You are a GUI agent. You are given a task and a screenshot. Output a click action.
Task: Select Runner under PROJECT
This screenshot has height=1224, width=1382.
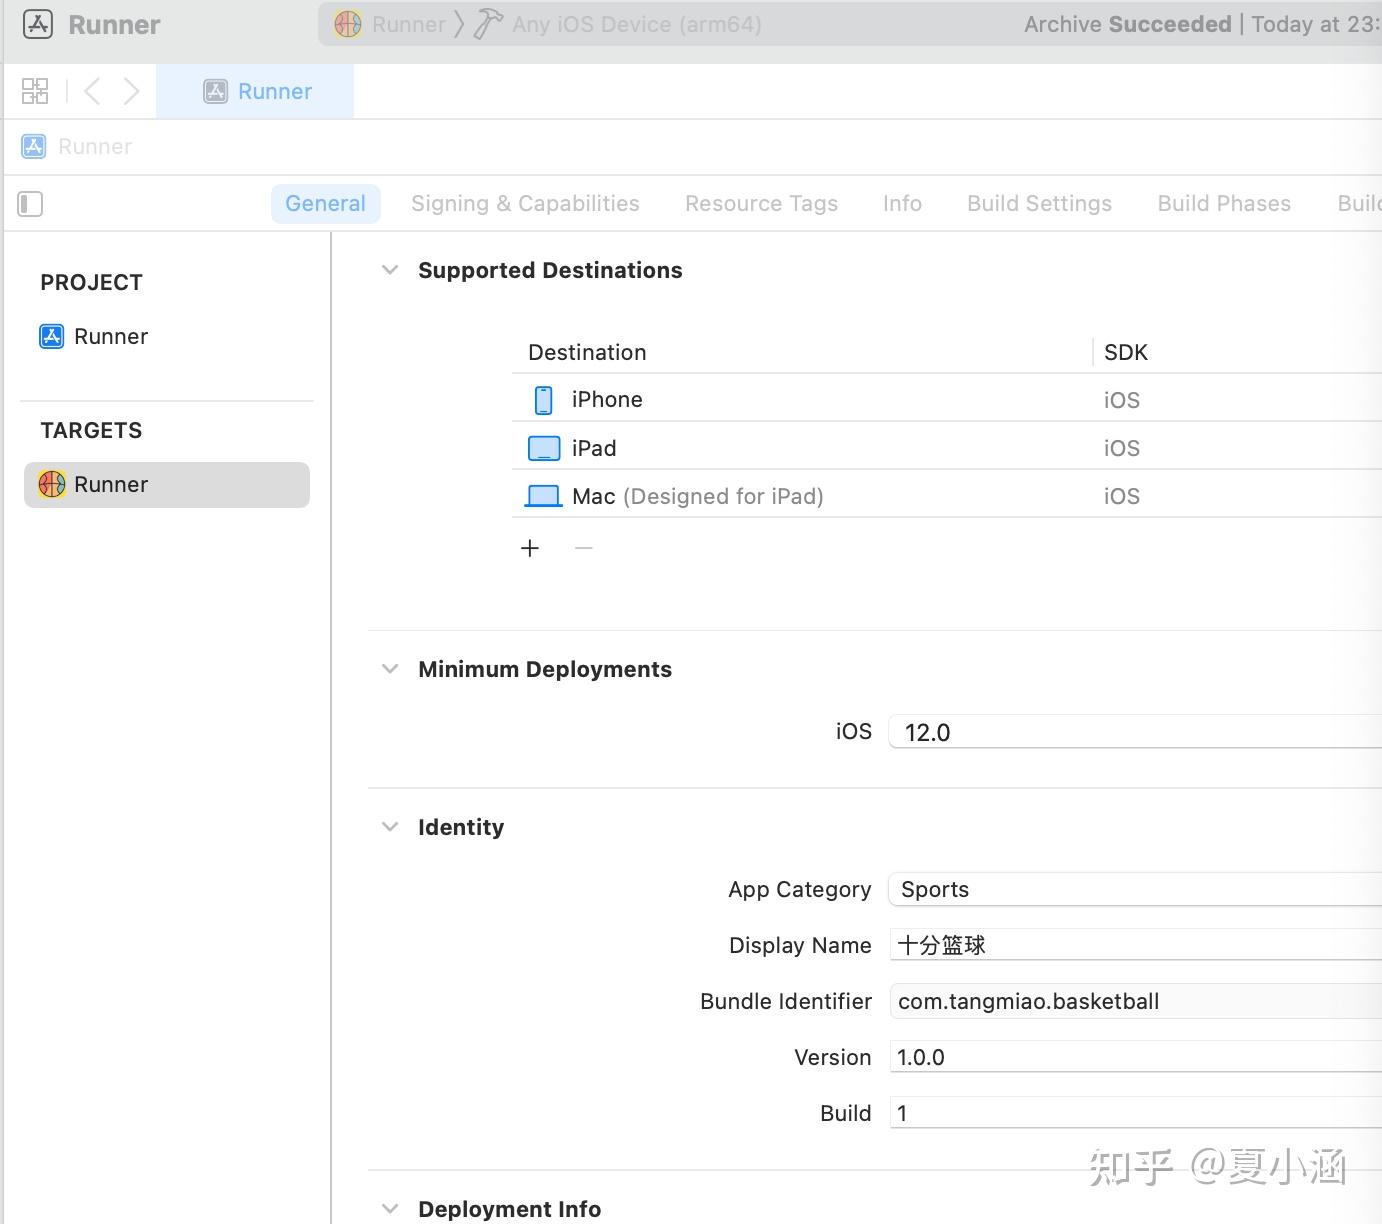point(110,336)
